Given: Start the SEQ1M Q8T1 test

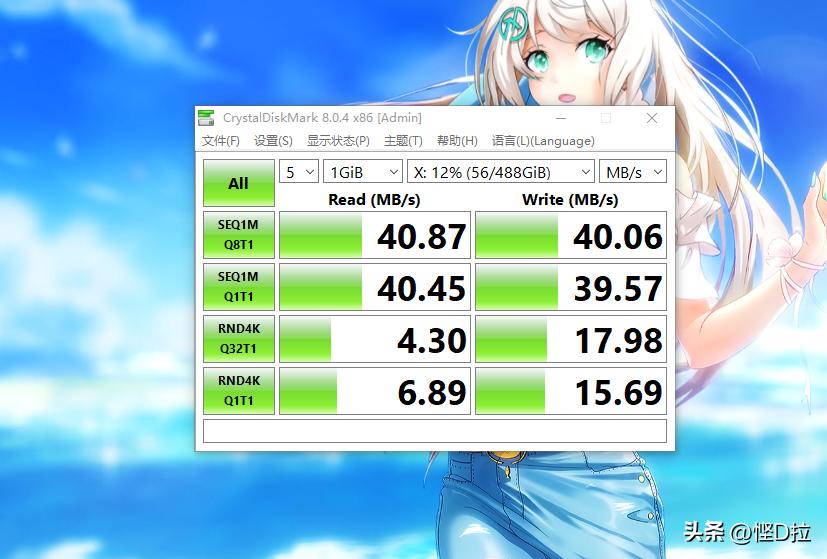Looking at the screenshot, I should [238, 235].
